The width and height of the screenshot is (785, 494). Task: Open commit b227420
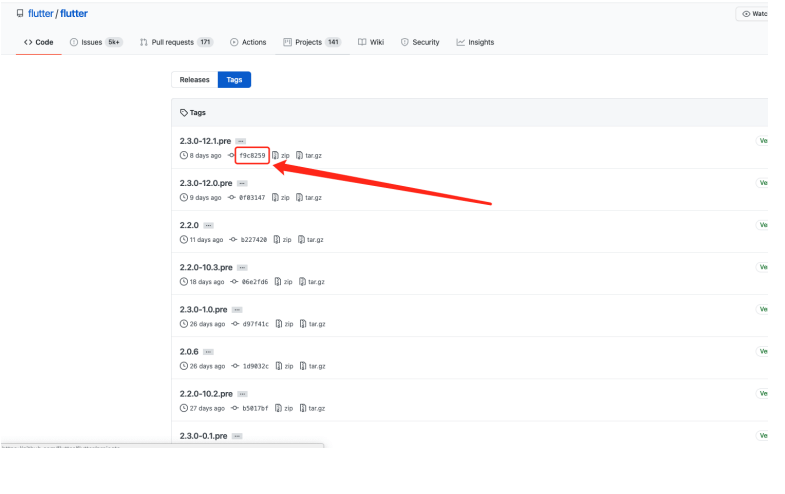tap(254, 240)
